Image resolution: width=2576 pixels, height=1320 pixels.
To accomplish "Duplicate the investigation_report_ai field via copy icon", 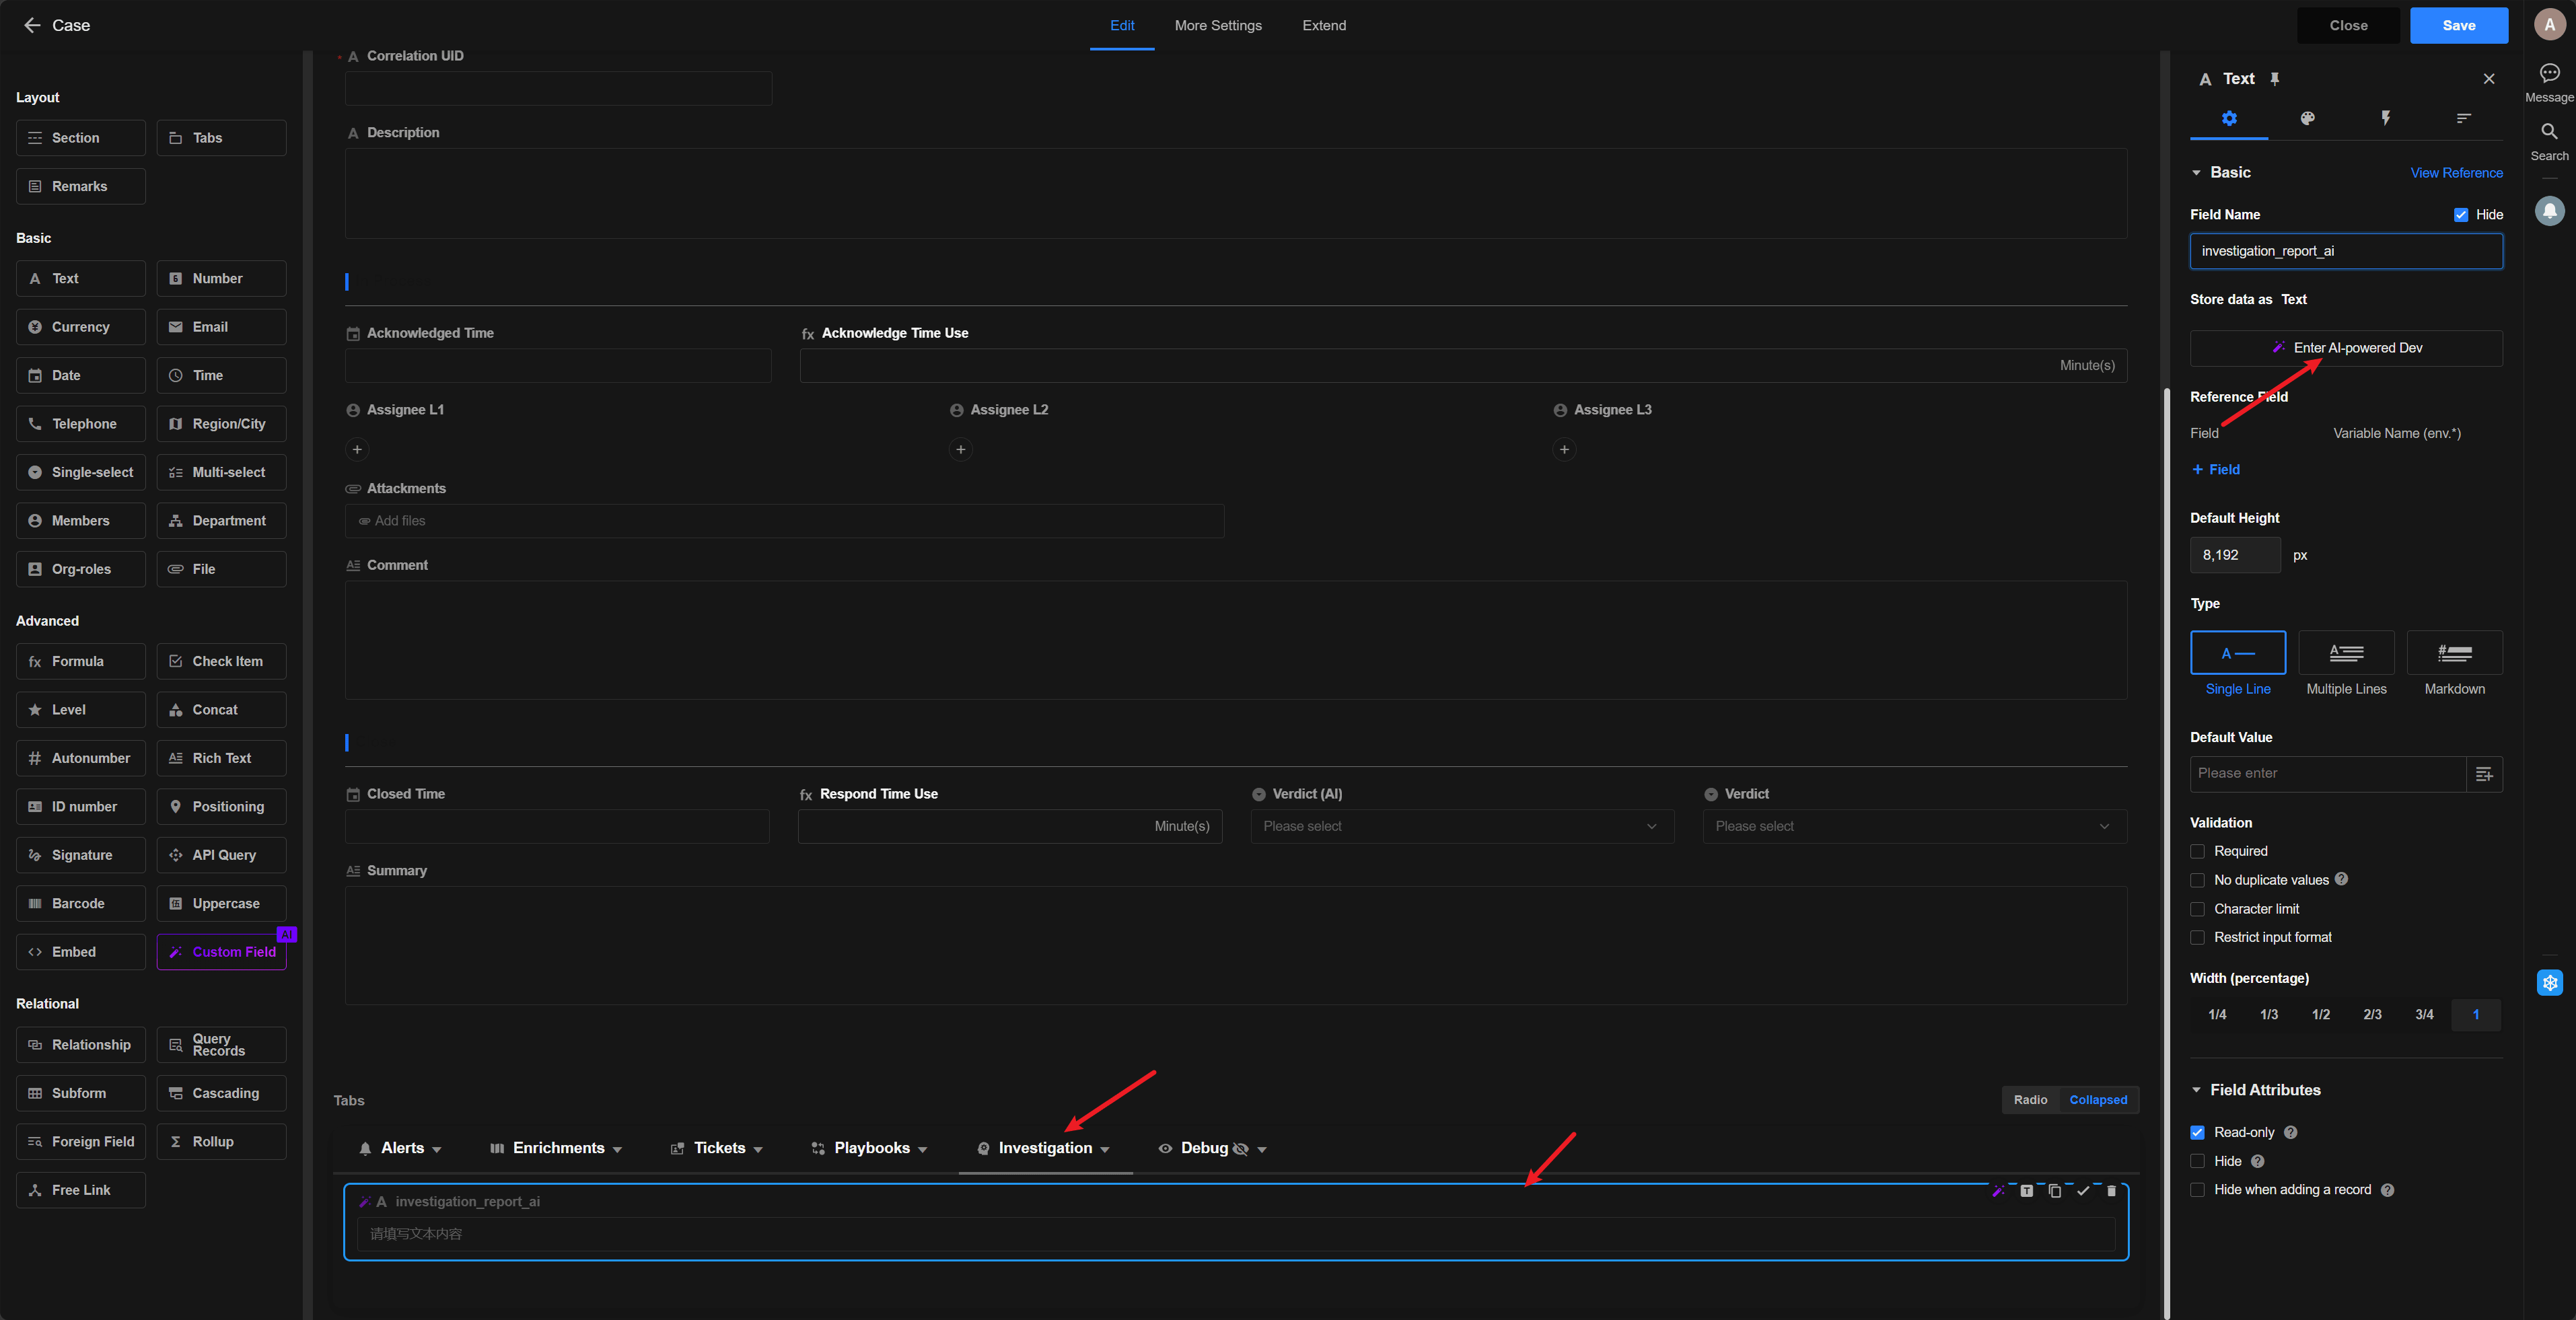I will point(2054,1191).
